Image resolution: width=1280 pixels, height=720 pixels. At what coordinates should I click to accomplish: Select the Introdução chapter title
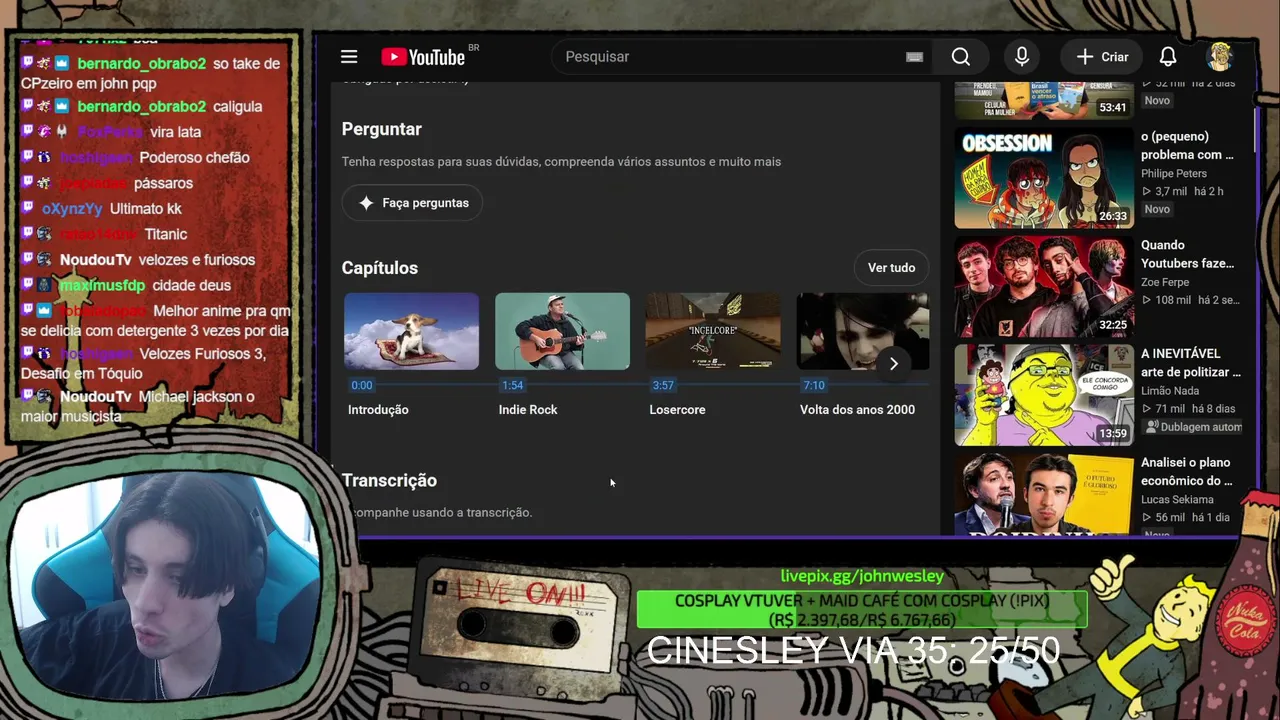tap(378, 410)
